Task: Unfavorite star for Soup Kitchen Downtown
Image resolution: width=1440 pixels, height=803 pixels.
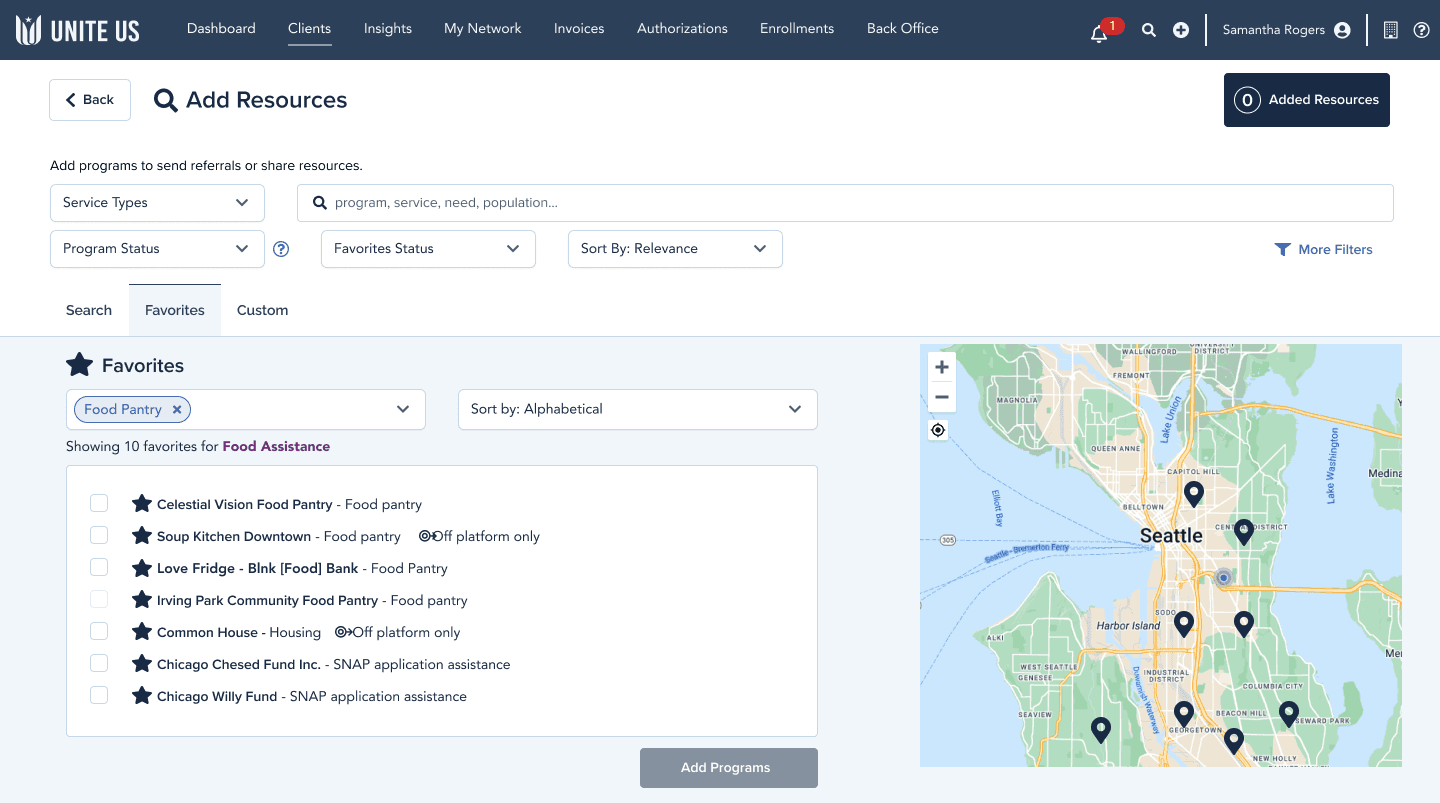Action: (x=142, y=535)
